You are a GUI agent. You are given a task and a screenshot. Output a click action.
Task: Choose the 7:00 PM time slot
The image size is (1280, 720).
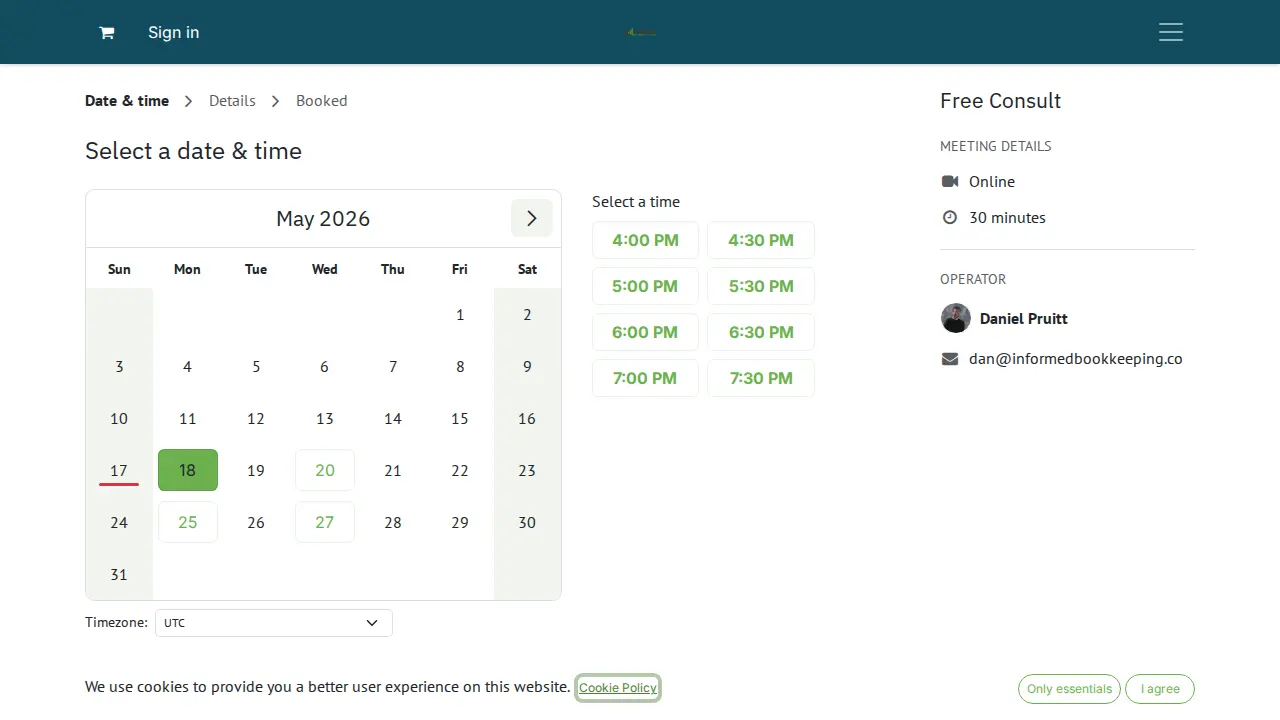645,378
